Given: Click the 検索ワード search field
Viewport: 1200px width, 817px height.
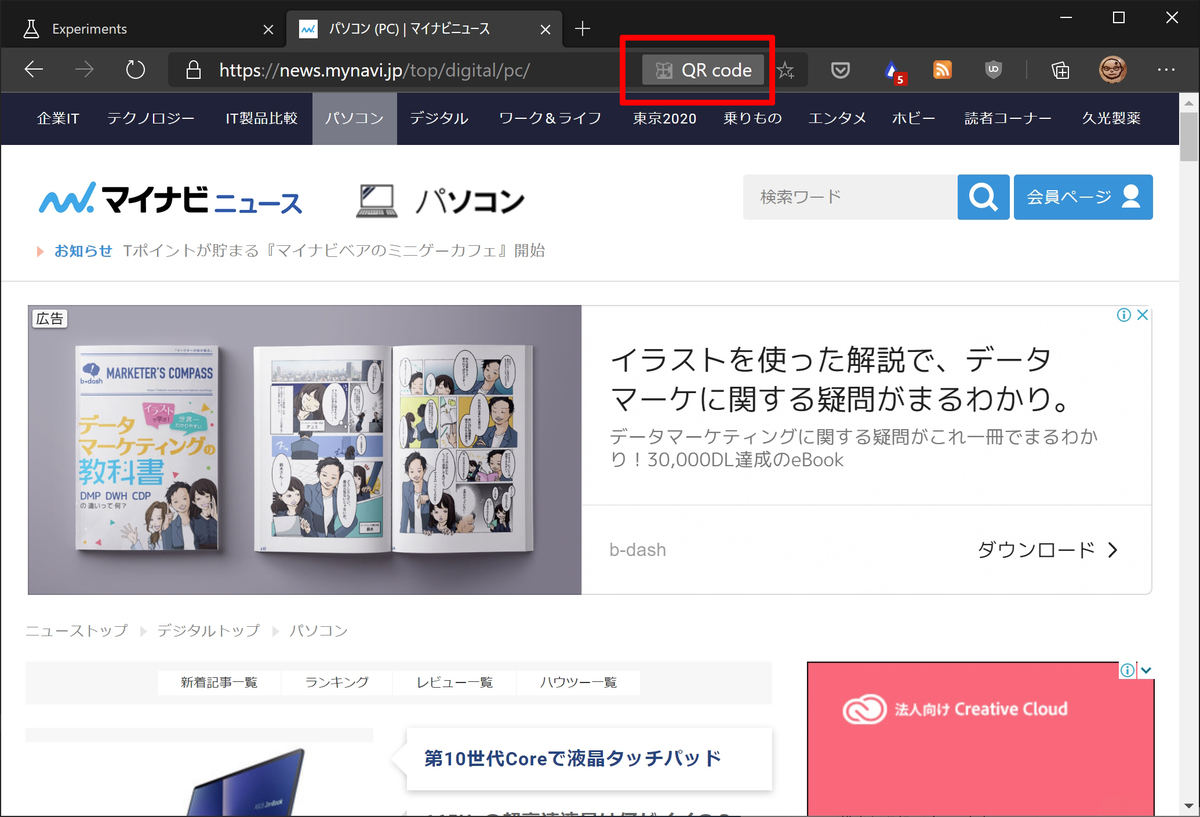Looking at the screenshot, I should 850,197.
